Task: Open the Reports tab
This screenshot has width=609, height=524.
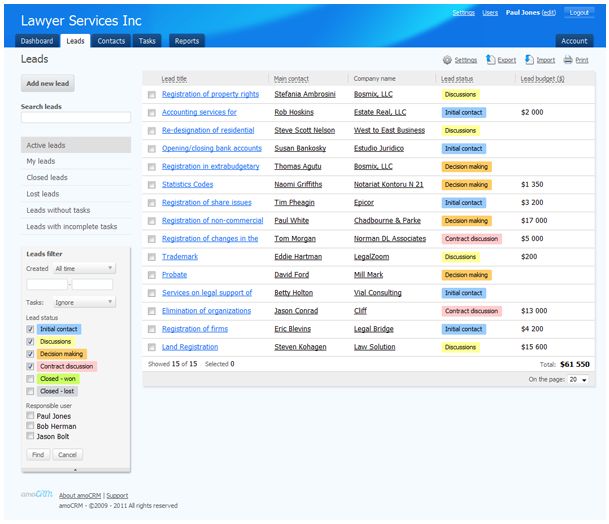Action: [187, 41]
